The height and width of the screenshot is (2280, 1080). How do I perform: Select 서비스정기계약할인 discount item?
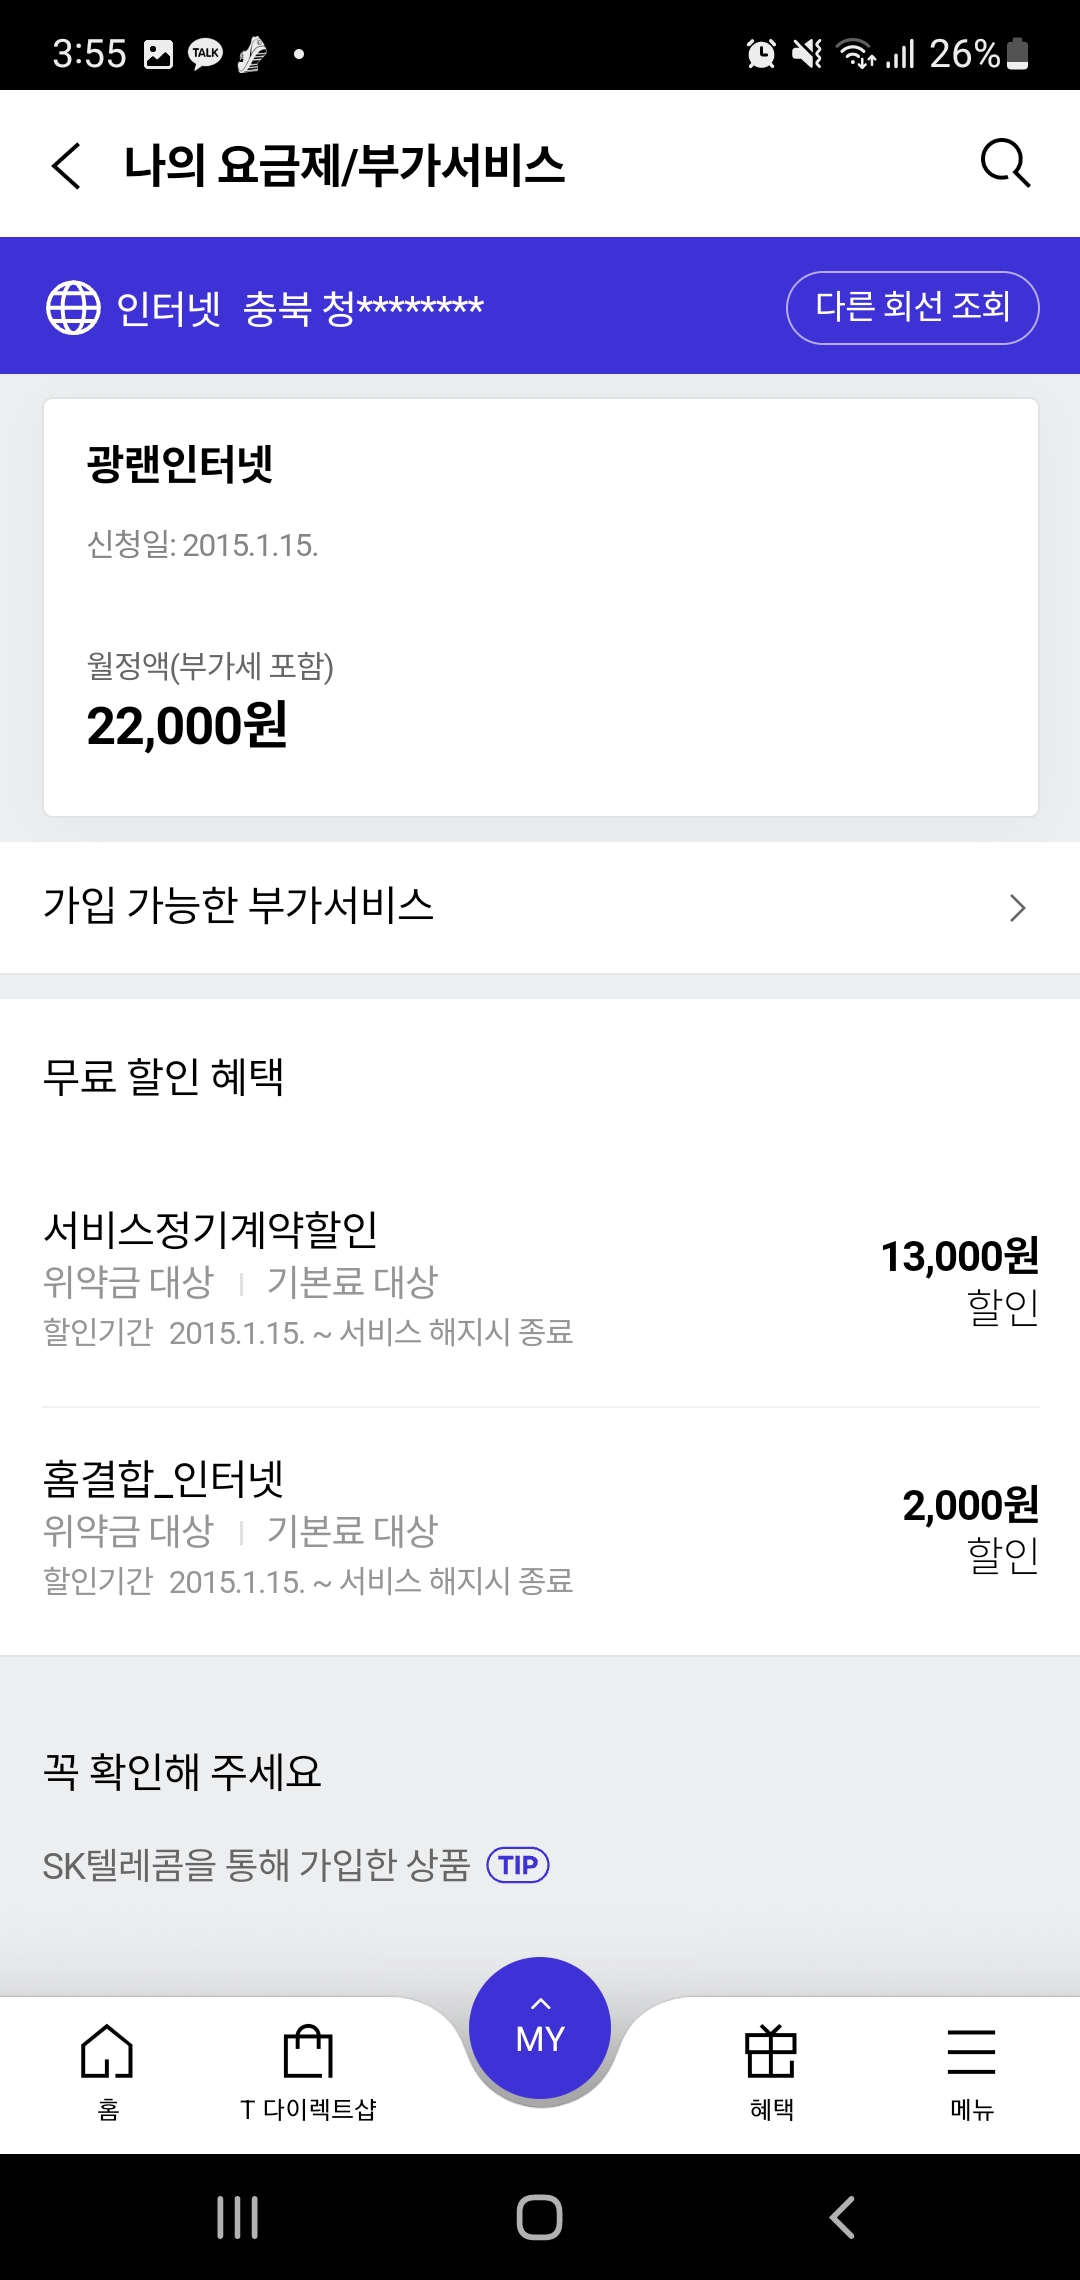[x=540, y=1280]
